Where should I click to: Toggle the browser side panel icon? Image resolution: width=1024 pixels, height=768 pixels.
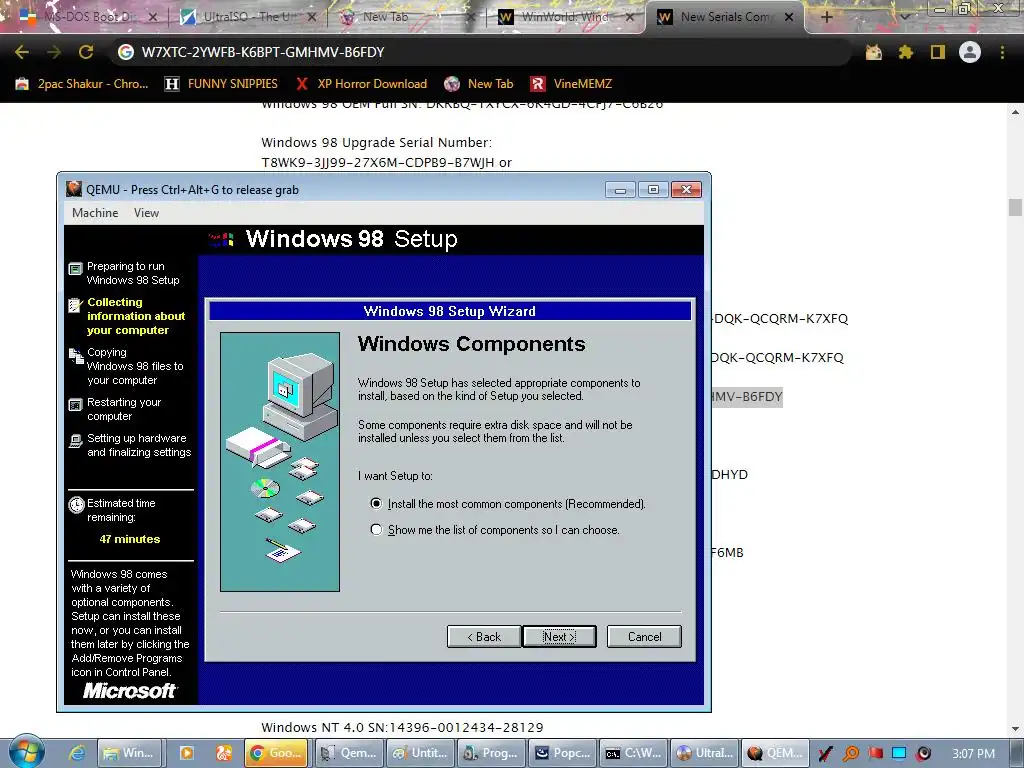pos(938,52)
